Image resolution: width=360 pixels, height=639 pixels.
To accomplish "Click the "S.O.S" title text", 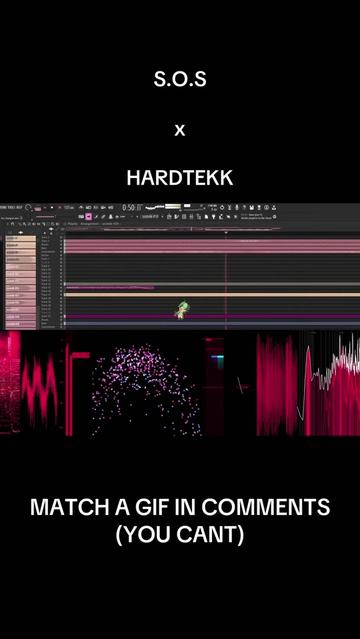I will (x=180, y=79).
